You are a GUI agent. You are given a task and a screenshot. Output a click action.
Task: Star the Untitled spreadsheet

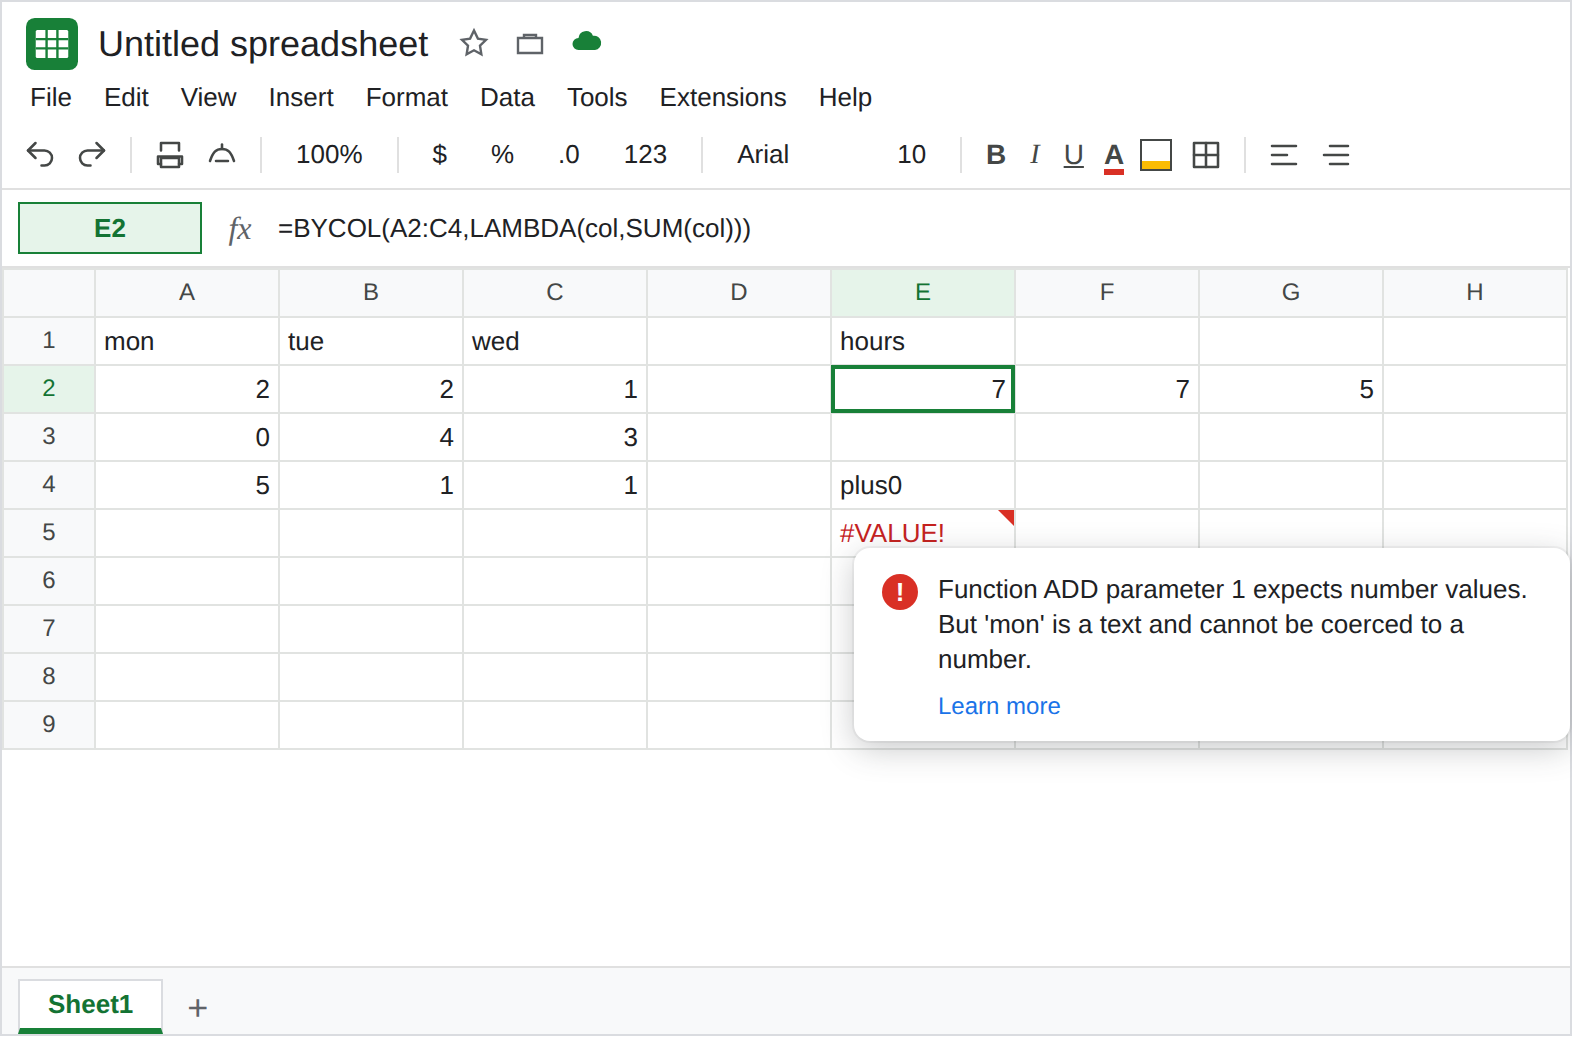[x=474, y=43]
